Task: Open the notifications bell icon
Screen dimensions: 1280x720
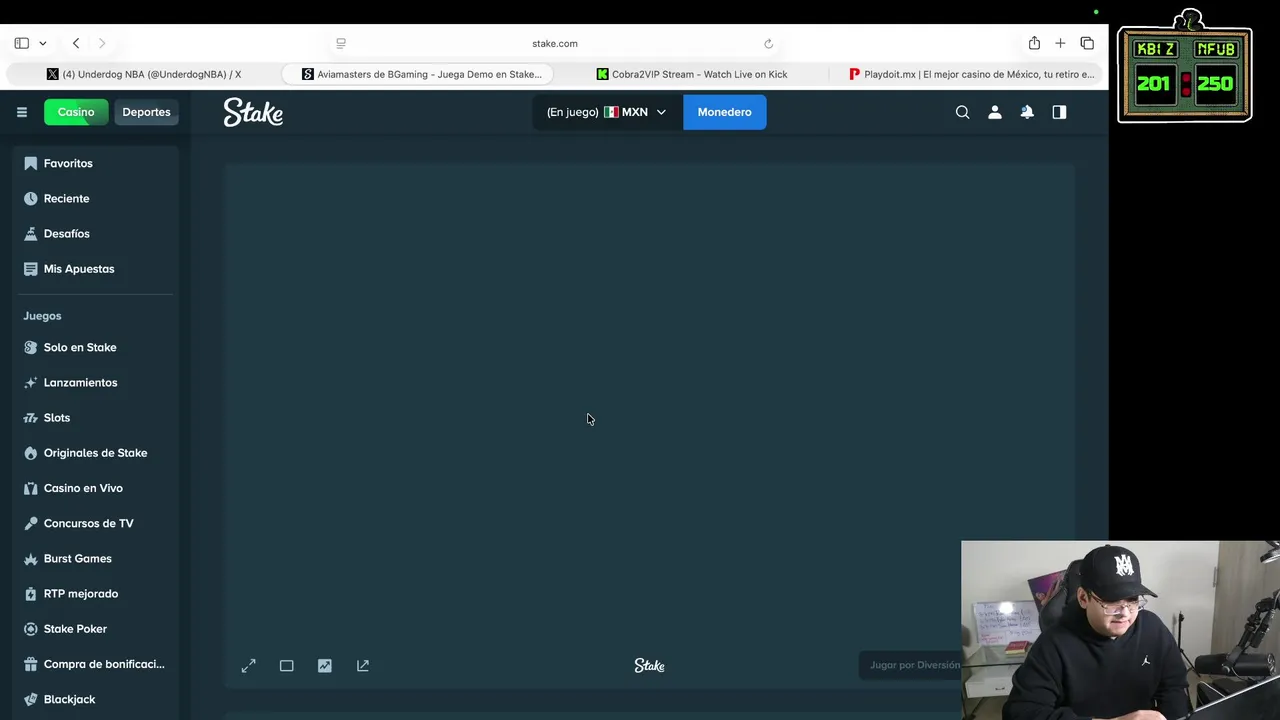Action: (1027, 112)
